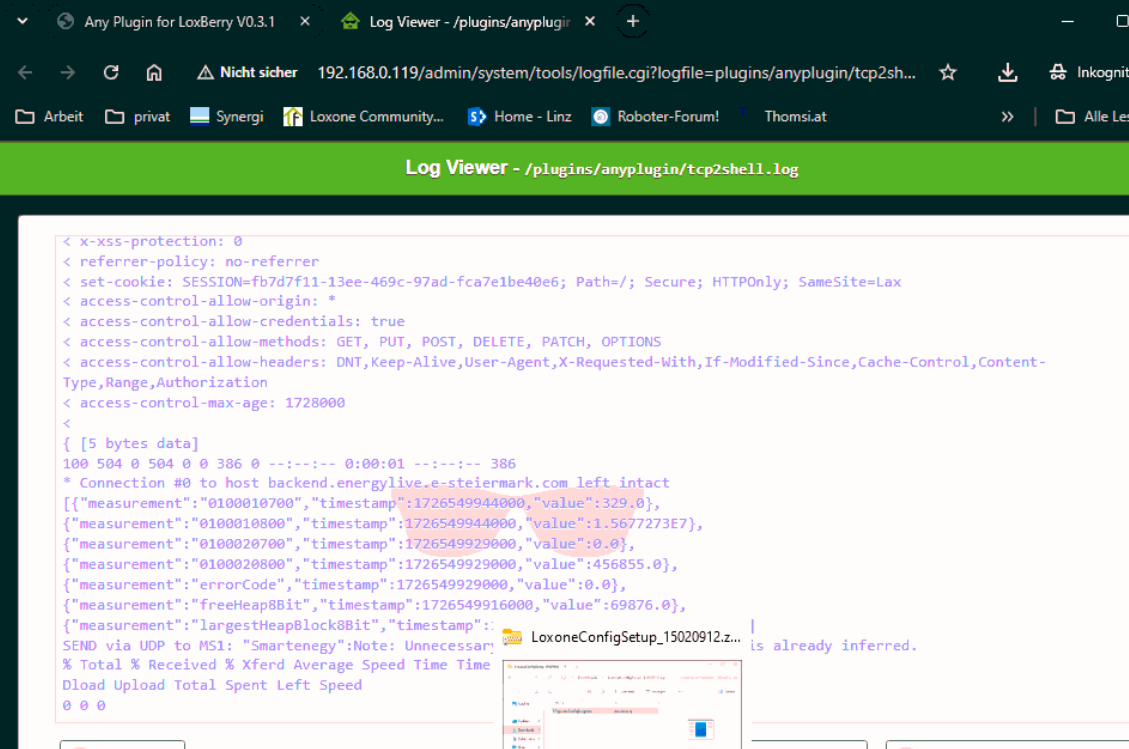This screenshot has width=1129, height=749.
Task: Click the set-cookie SESSION log line
Action: click(482, 282)
